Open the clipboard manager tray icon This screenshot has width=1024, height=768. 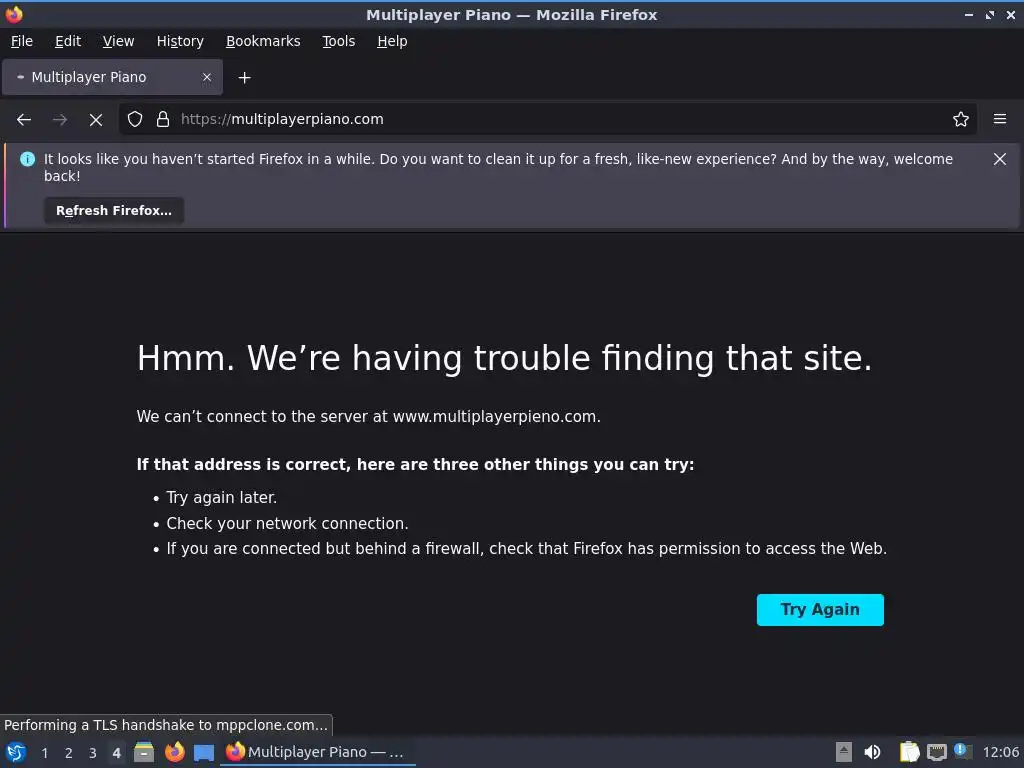click(x=909, y=752)
